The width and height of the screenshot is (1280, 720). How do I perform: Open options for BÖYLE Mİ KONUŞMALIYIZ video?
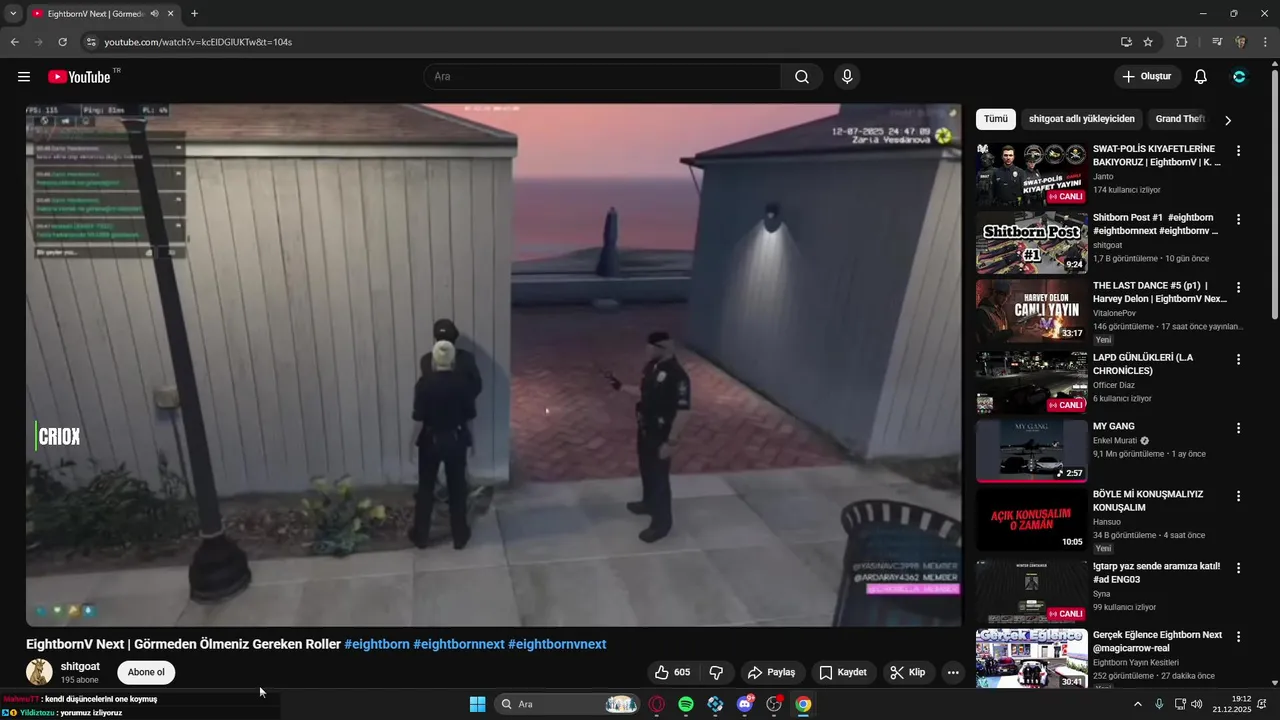tap(1238, 496)
